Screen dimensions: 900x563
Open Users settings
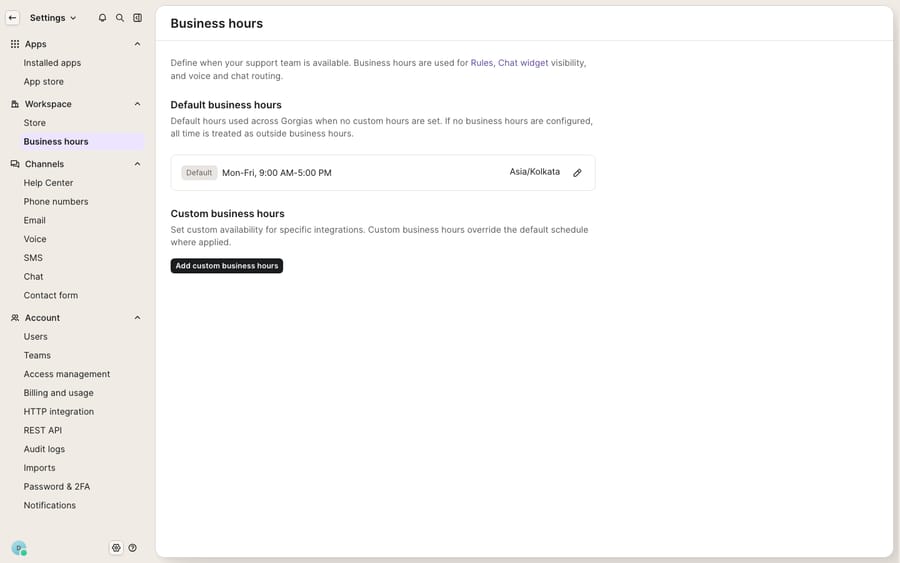point(36,336)
